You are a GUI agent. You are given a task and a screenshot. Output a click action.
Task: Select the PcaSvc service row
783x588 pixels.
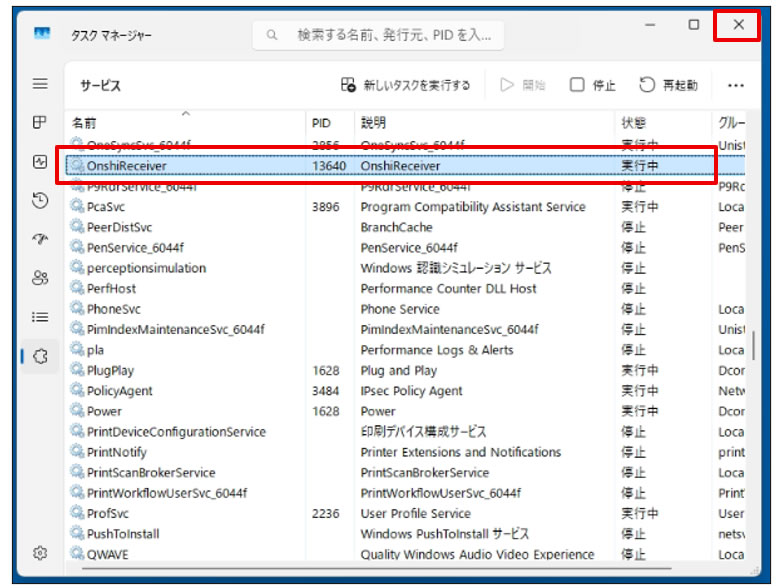pos(405,207)
